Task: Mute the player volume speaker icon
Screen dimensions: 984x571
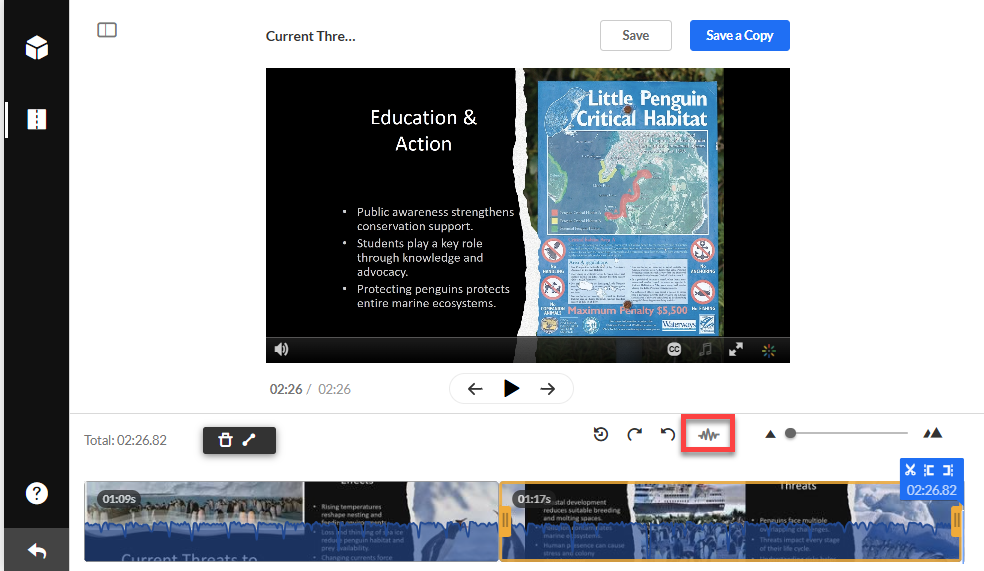Action: pyautogui.click(x=282, y=349)
